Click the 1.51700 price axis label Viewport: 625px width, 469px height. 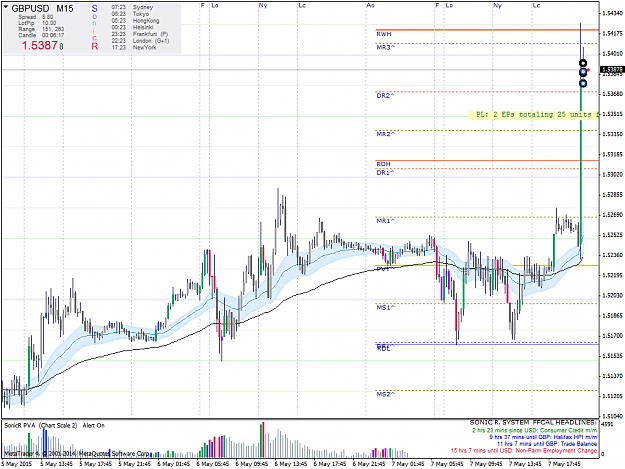point(612,336)
